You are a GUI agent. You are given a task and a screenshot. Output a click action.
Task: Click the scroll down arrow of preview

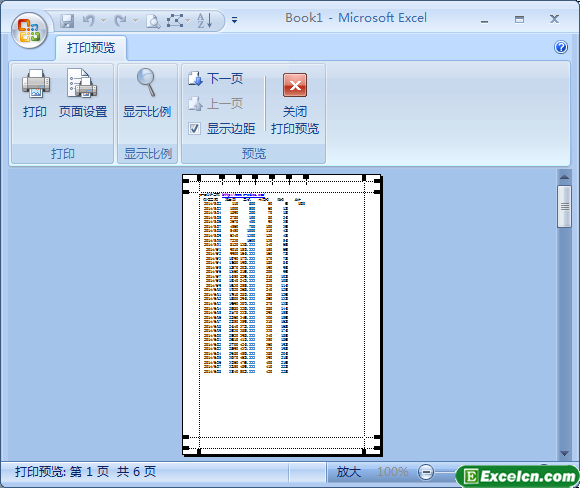564,453
